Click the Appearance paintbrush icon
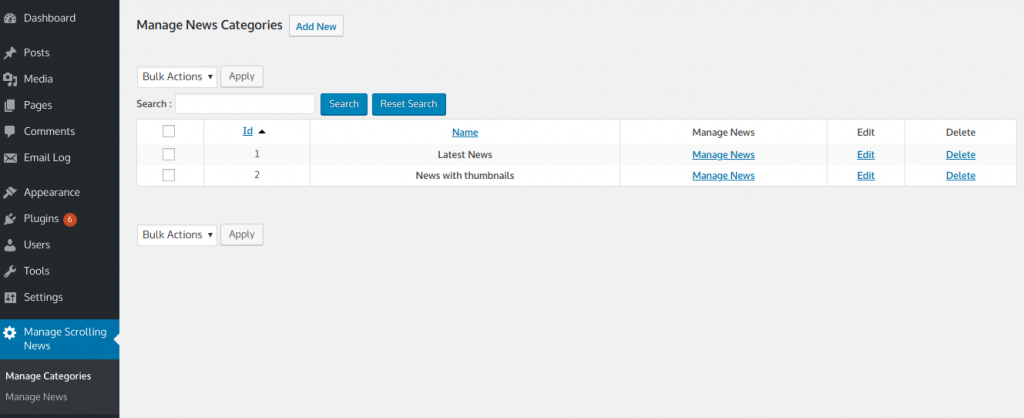The height and width of the screenshot is (418, 1024). (10, 193)
